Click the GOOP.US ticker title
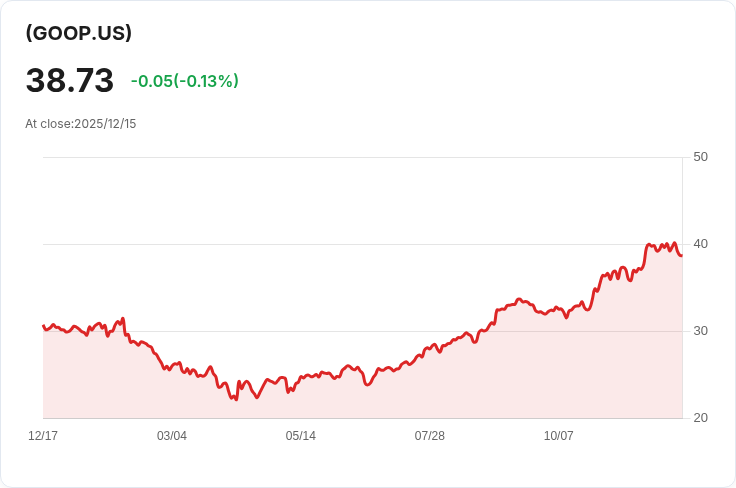 (79, 33)
